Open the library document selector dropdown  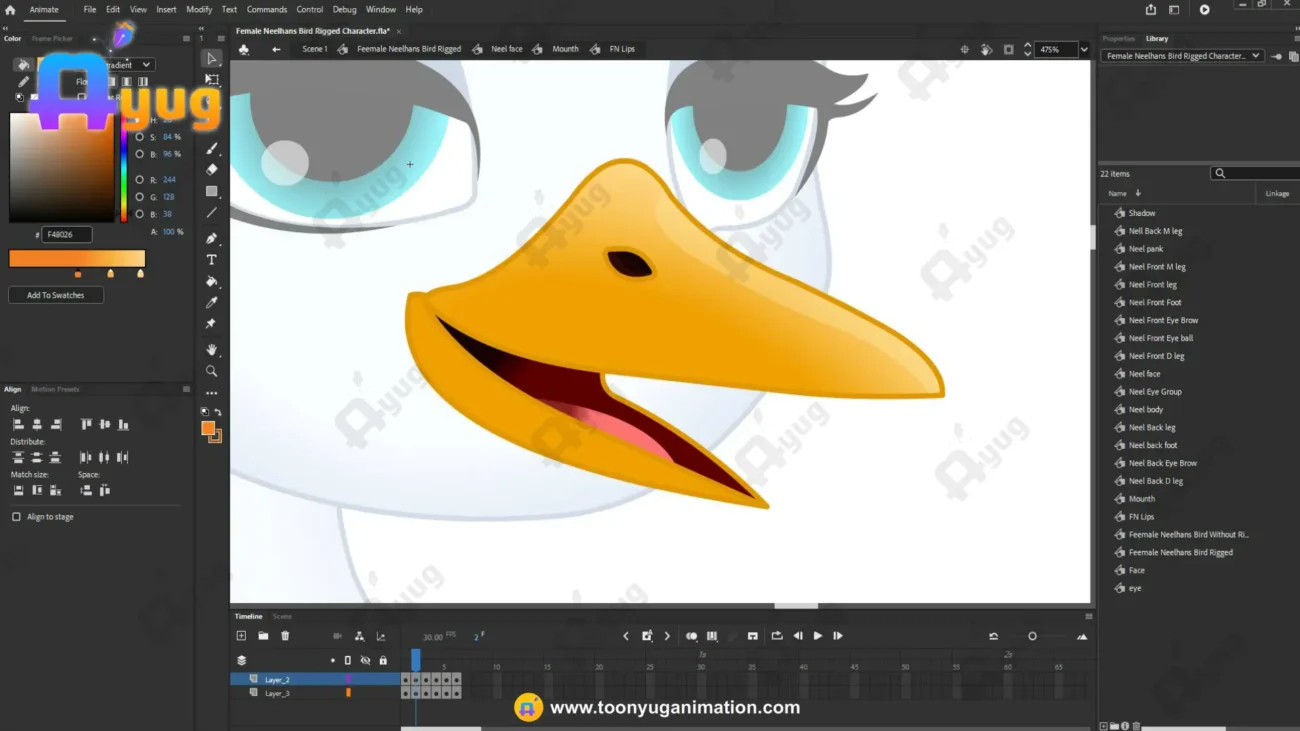click(1182, 56)
